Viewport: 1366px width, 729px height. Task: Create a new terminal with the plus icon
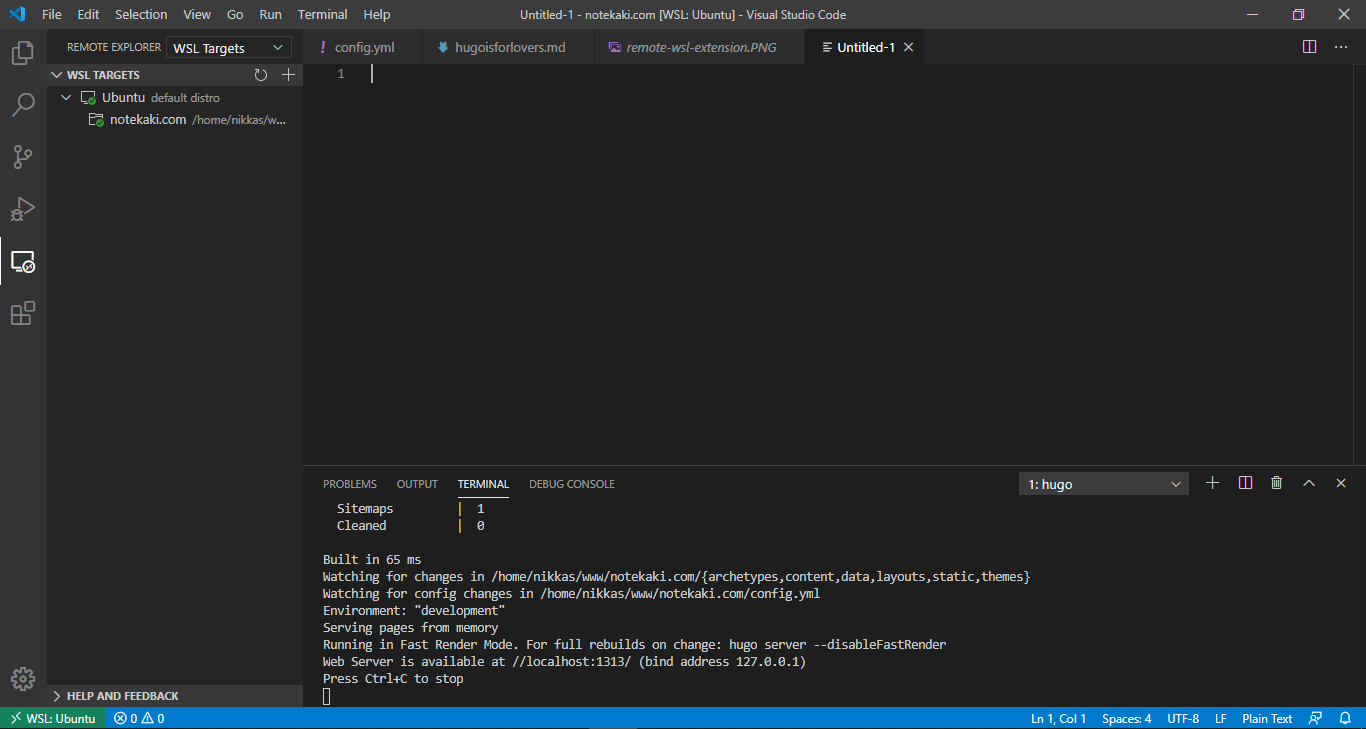[1212, 482]
